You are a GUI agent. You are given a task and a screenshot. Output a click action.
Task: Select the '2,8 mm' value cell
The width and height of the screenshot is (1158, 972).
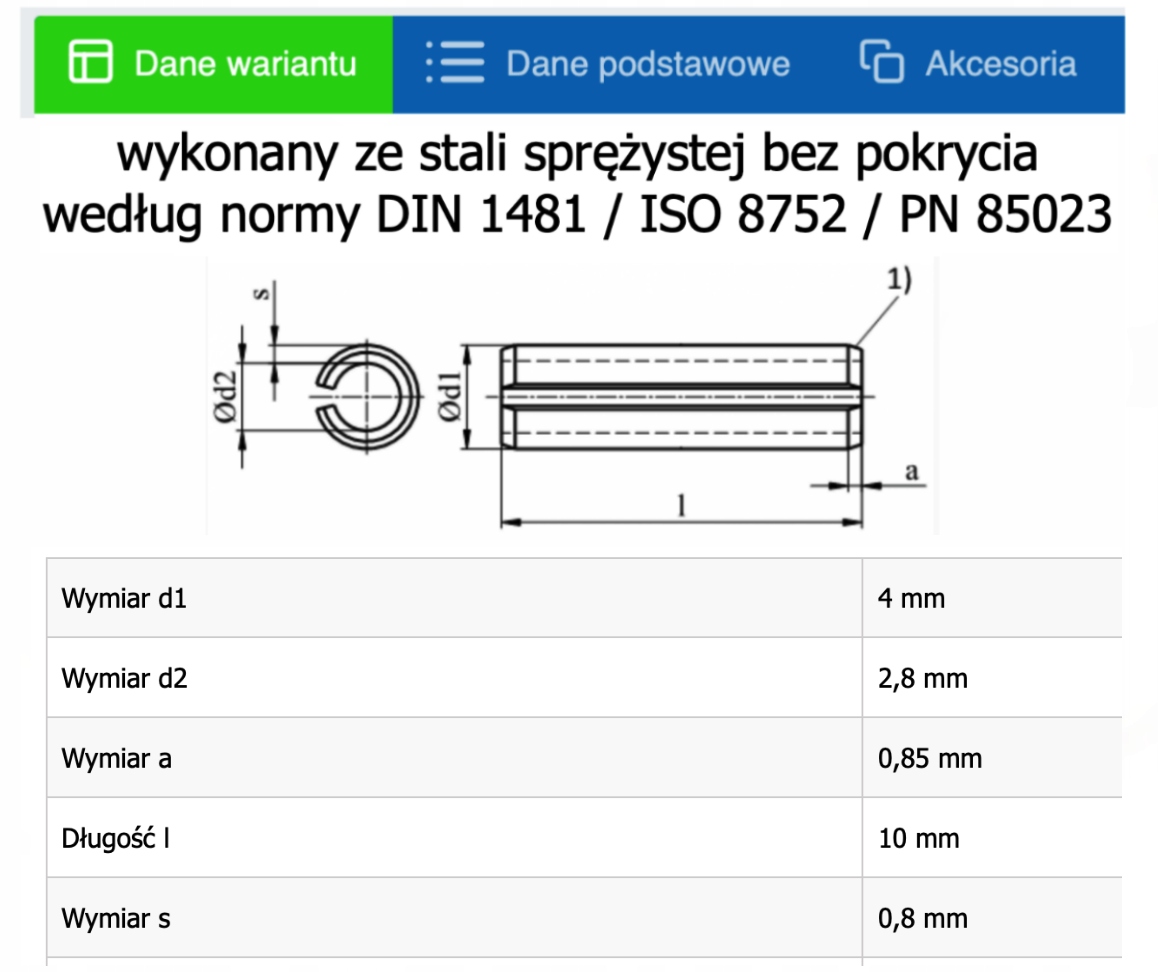pos(992,678)
